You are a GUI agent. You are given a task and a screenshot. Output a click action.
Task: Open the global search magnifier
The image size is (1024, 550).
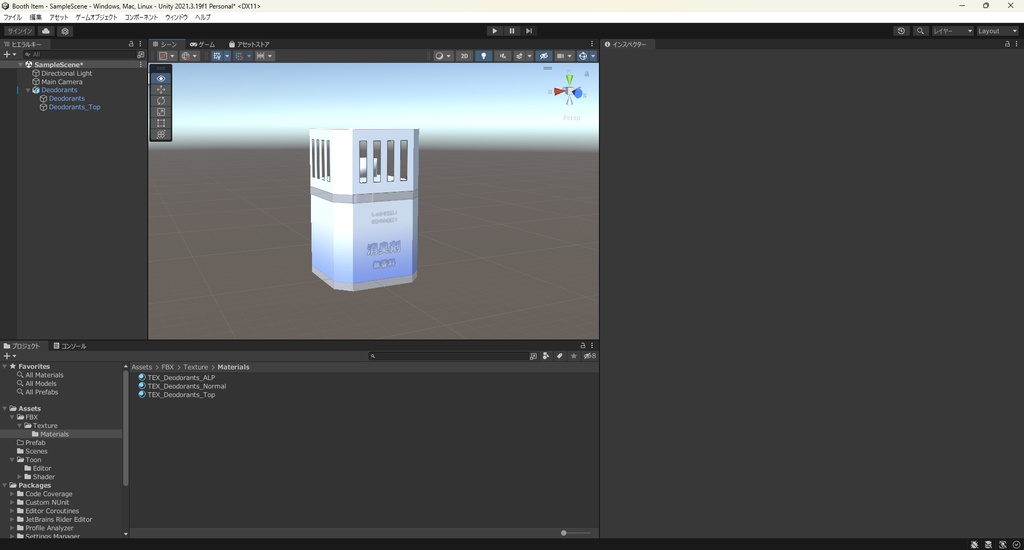920,31
